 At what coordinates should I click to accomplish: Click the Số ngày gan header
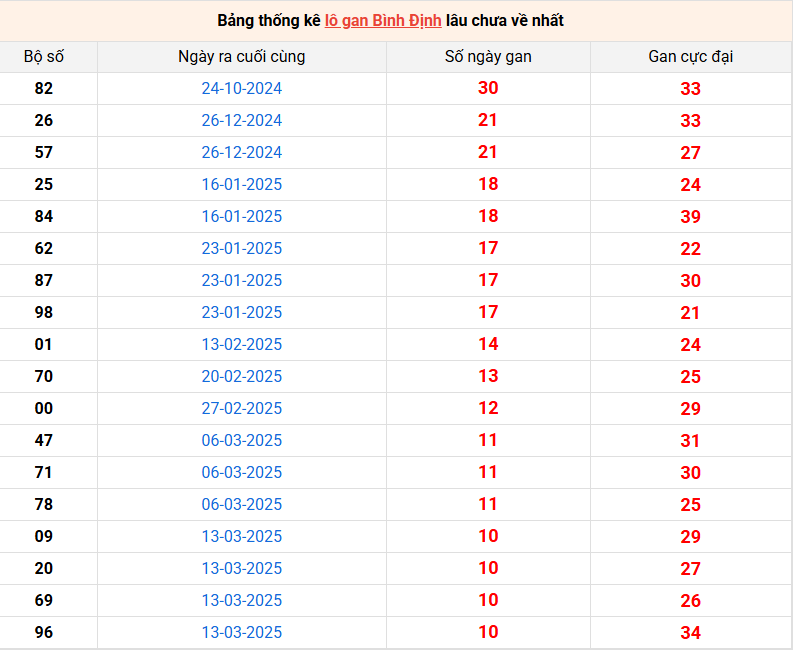[488, 57]
